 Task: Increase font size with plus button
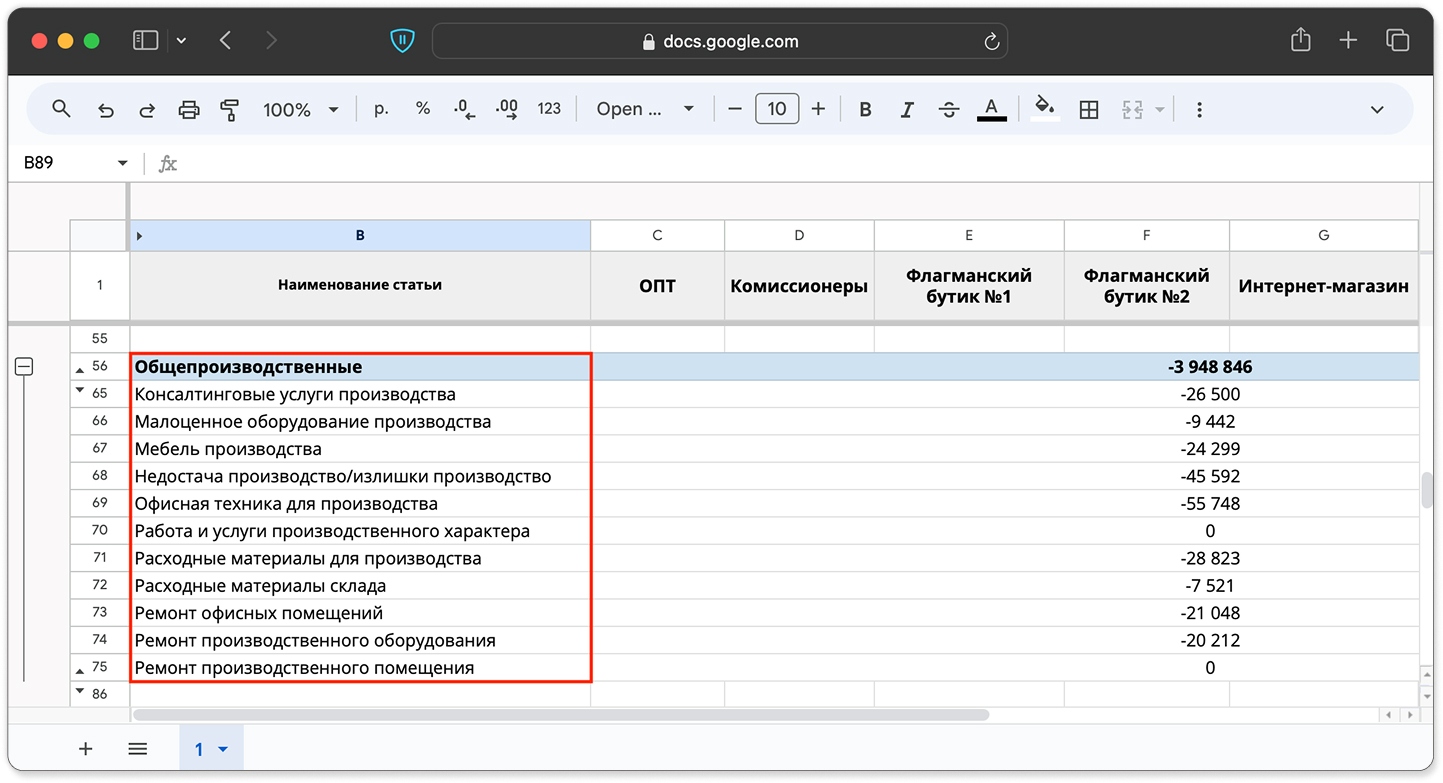pyautogui.click(x=818, y=109)
